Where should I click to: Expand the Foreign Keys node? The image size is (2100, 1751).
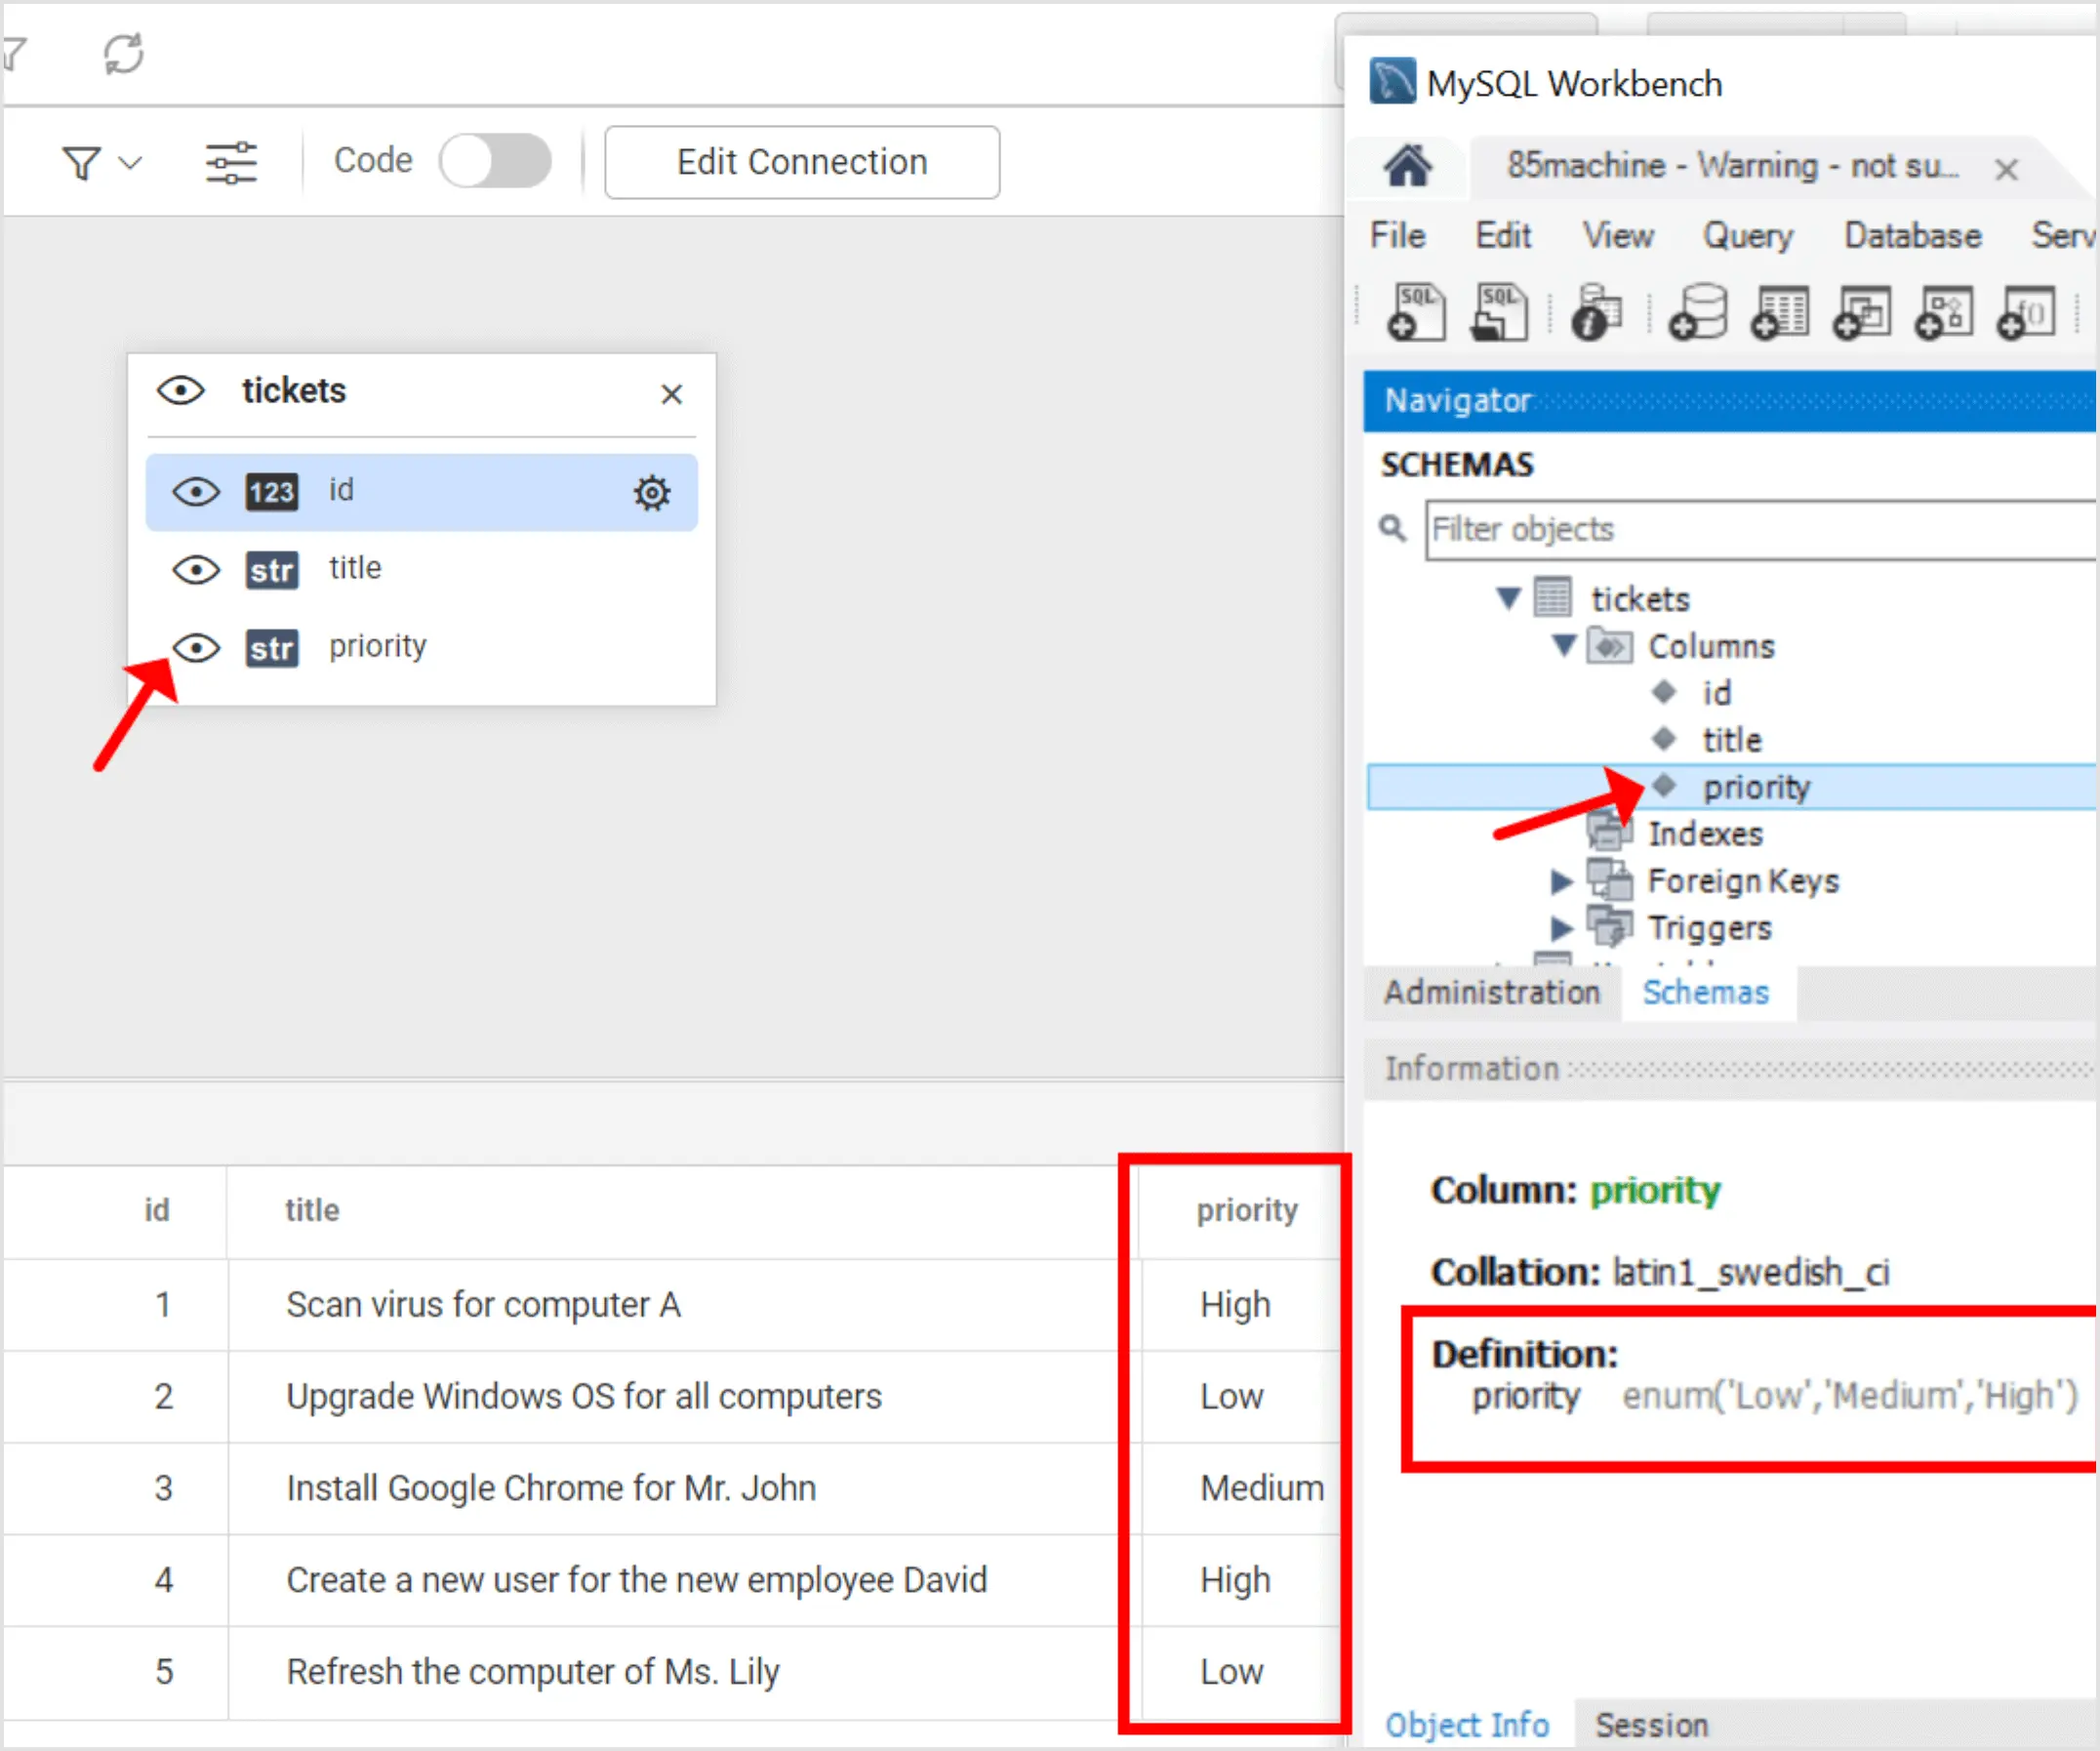coord(1561,881)
